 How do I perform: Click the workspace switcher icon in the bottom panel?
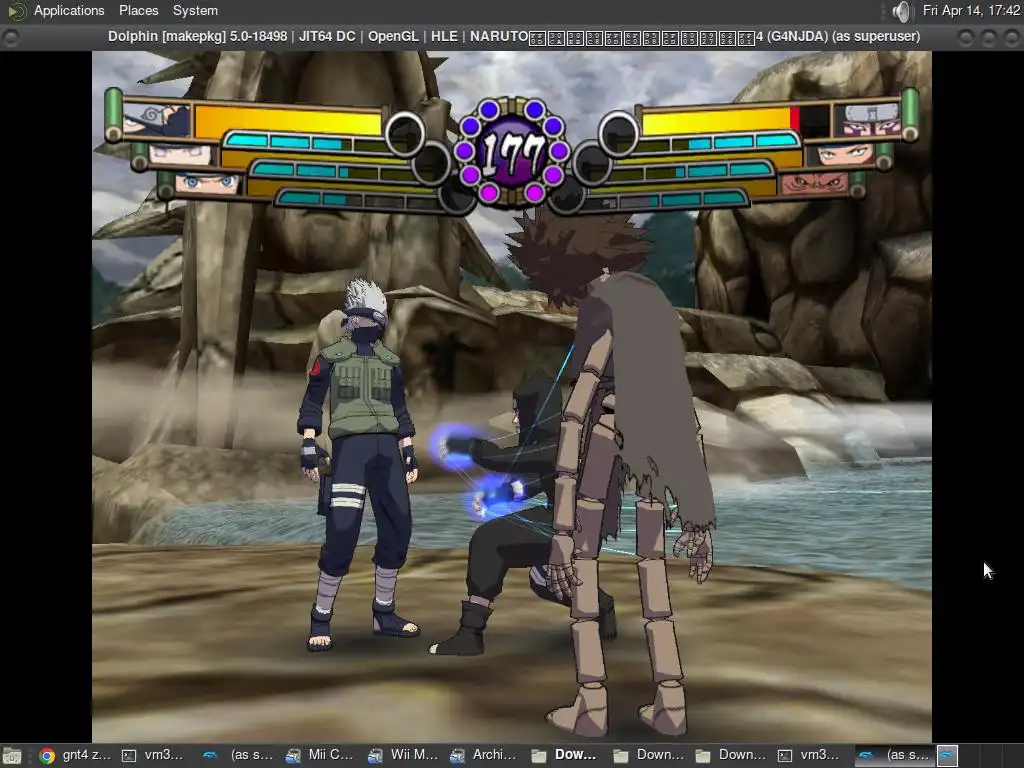point(948,756)
